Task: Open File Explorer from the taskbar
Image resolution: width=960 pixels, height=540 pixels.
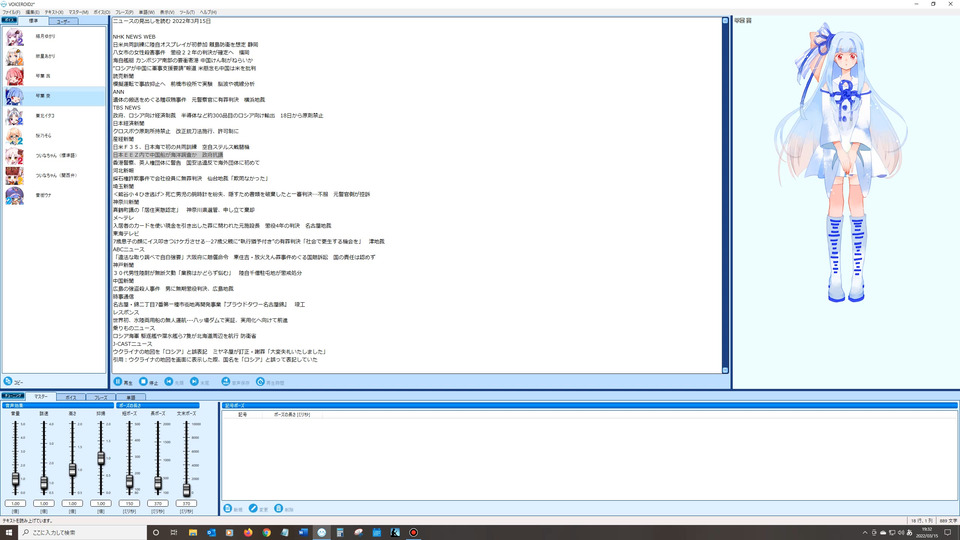Action: (193, 532)
